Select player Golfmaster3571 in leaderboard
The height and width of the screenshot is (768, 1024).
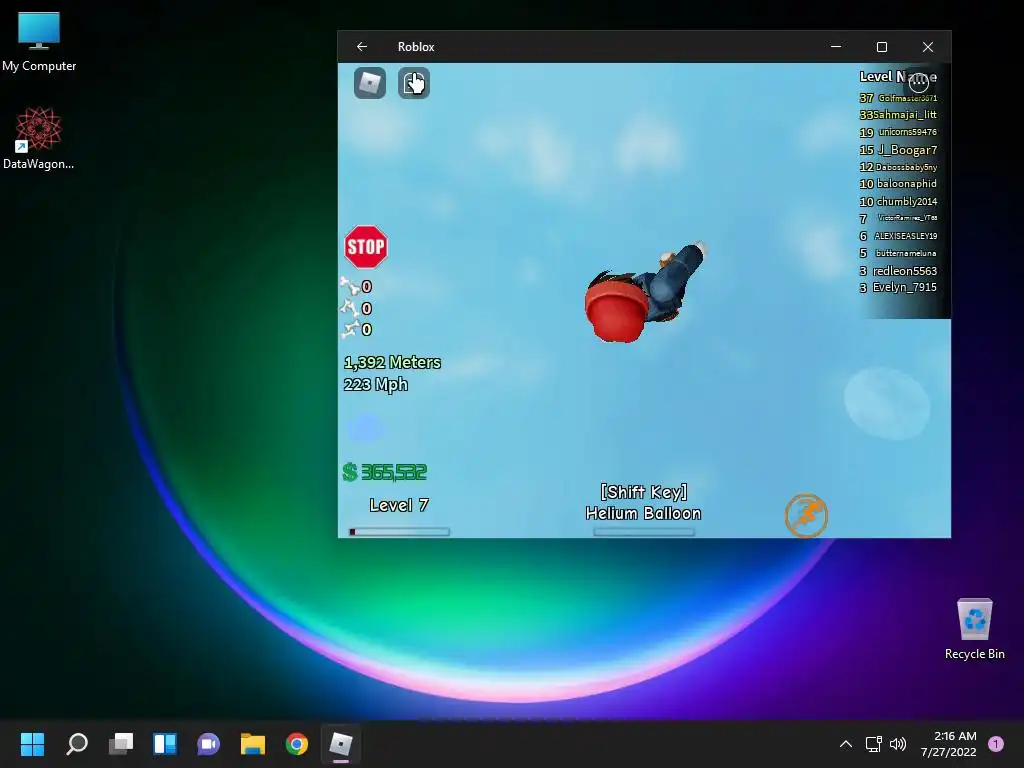[899, 98]
